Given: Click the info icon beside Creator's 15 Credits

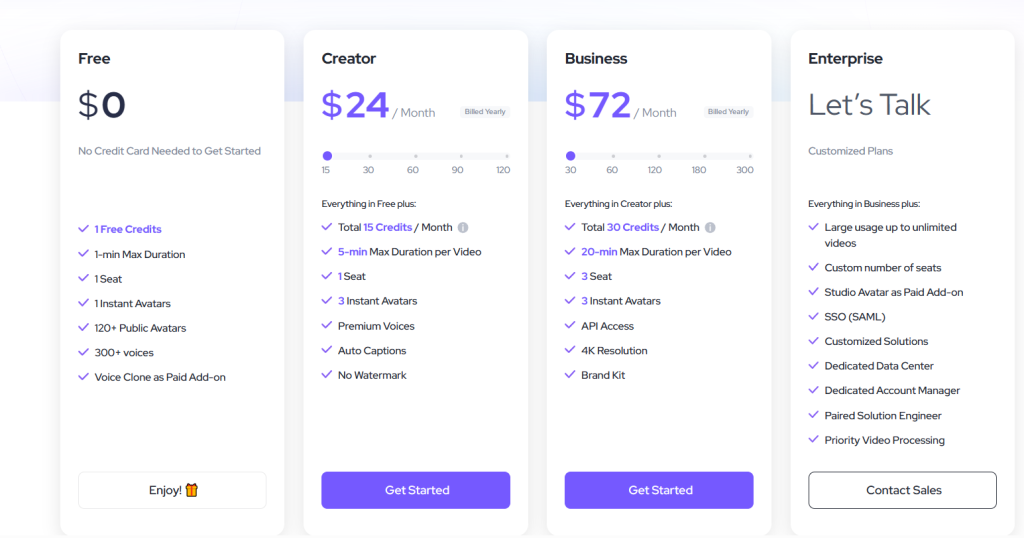Looking at the screenshot, I should coord(463,228).
